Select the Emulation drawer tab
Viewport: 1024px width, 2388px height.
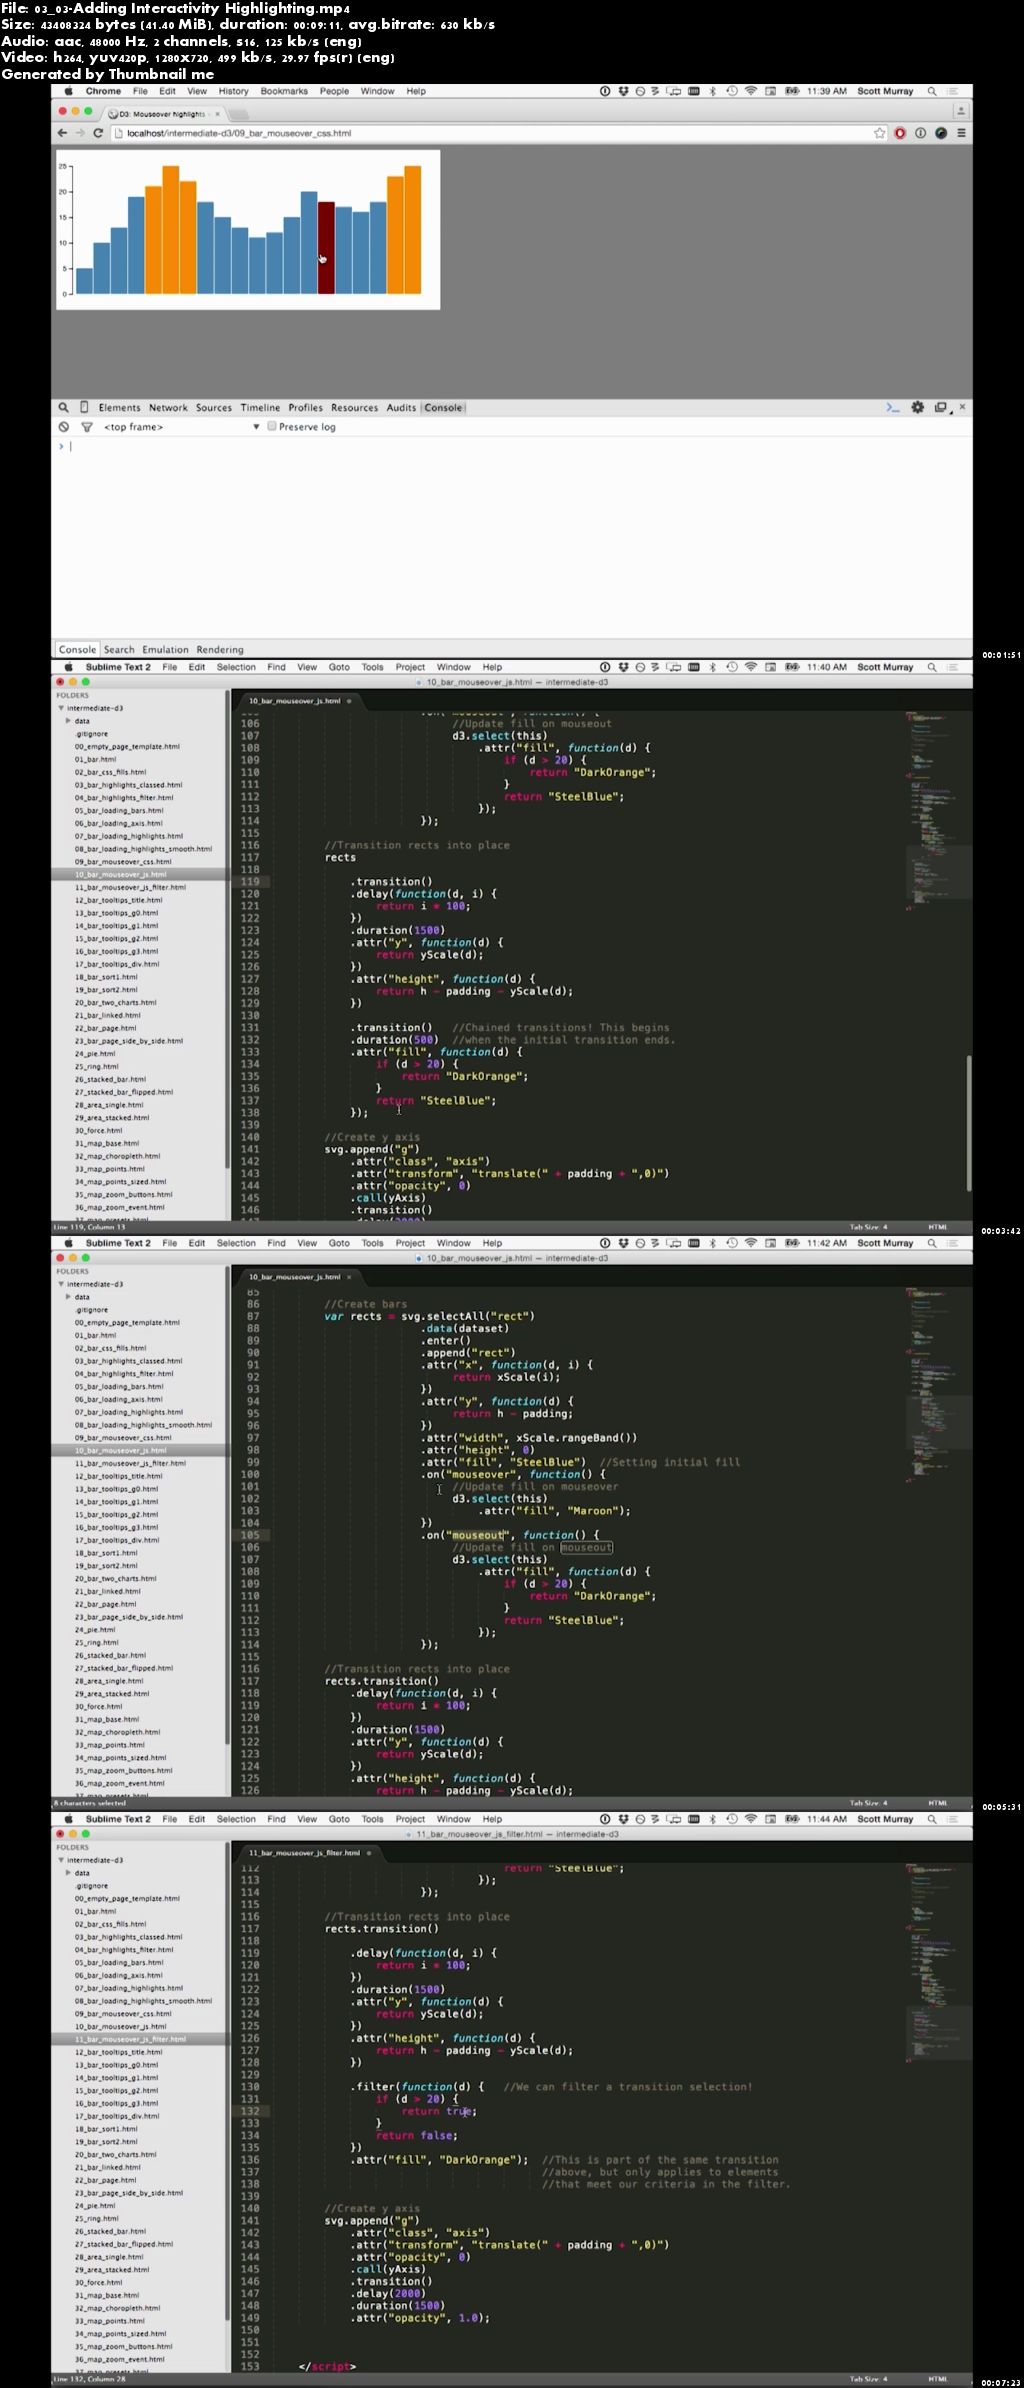point(165,650)
